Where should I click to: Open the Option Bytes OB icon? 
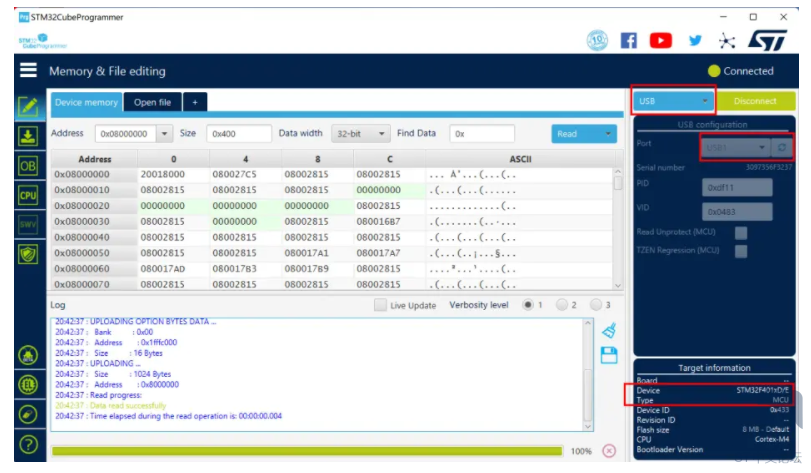tap(28, 166)
